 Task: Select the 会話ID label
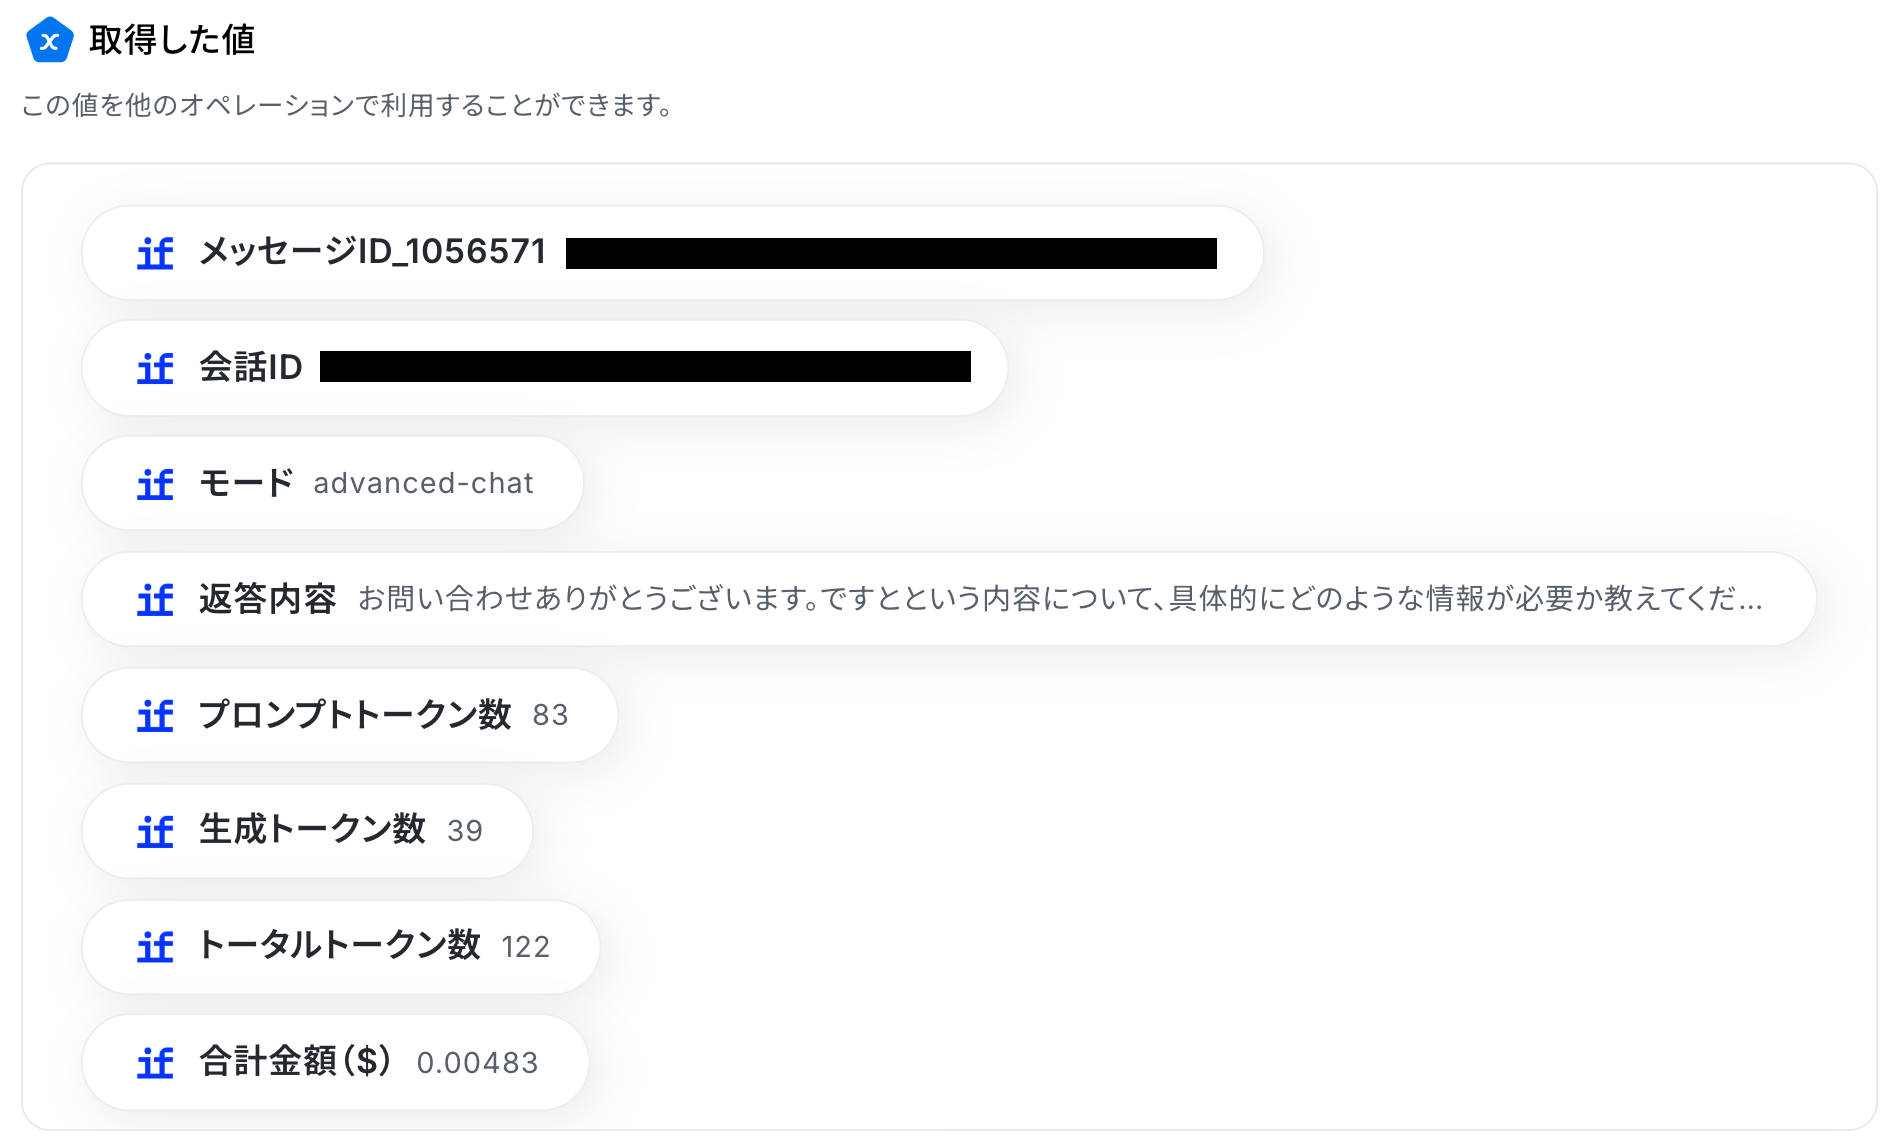[x=250, y=368]
